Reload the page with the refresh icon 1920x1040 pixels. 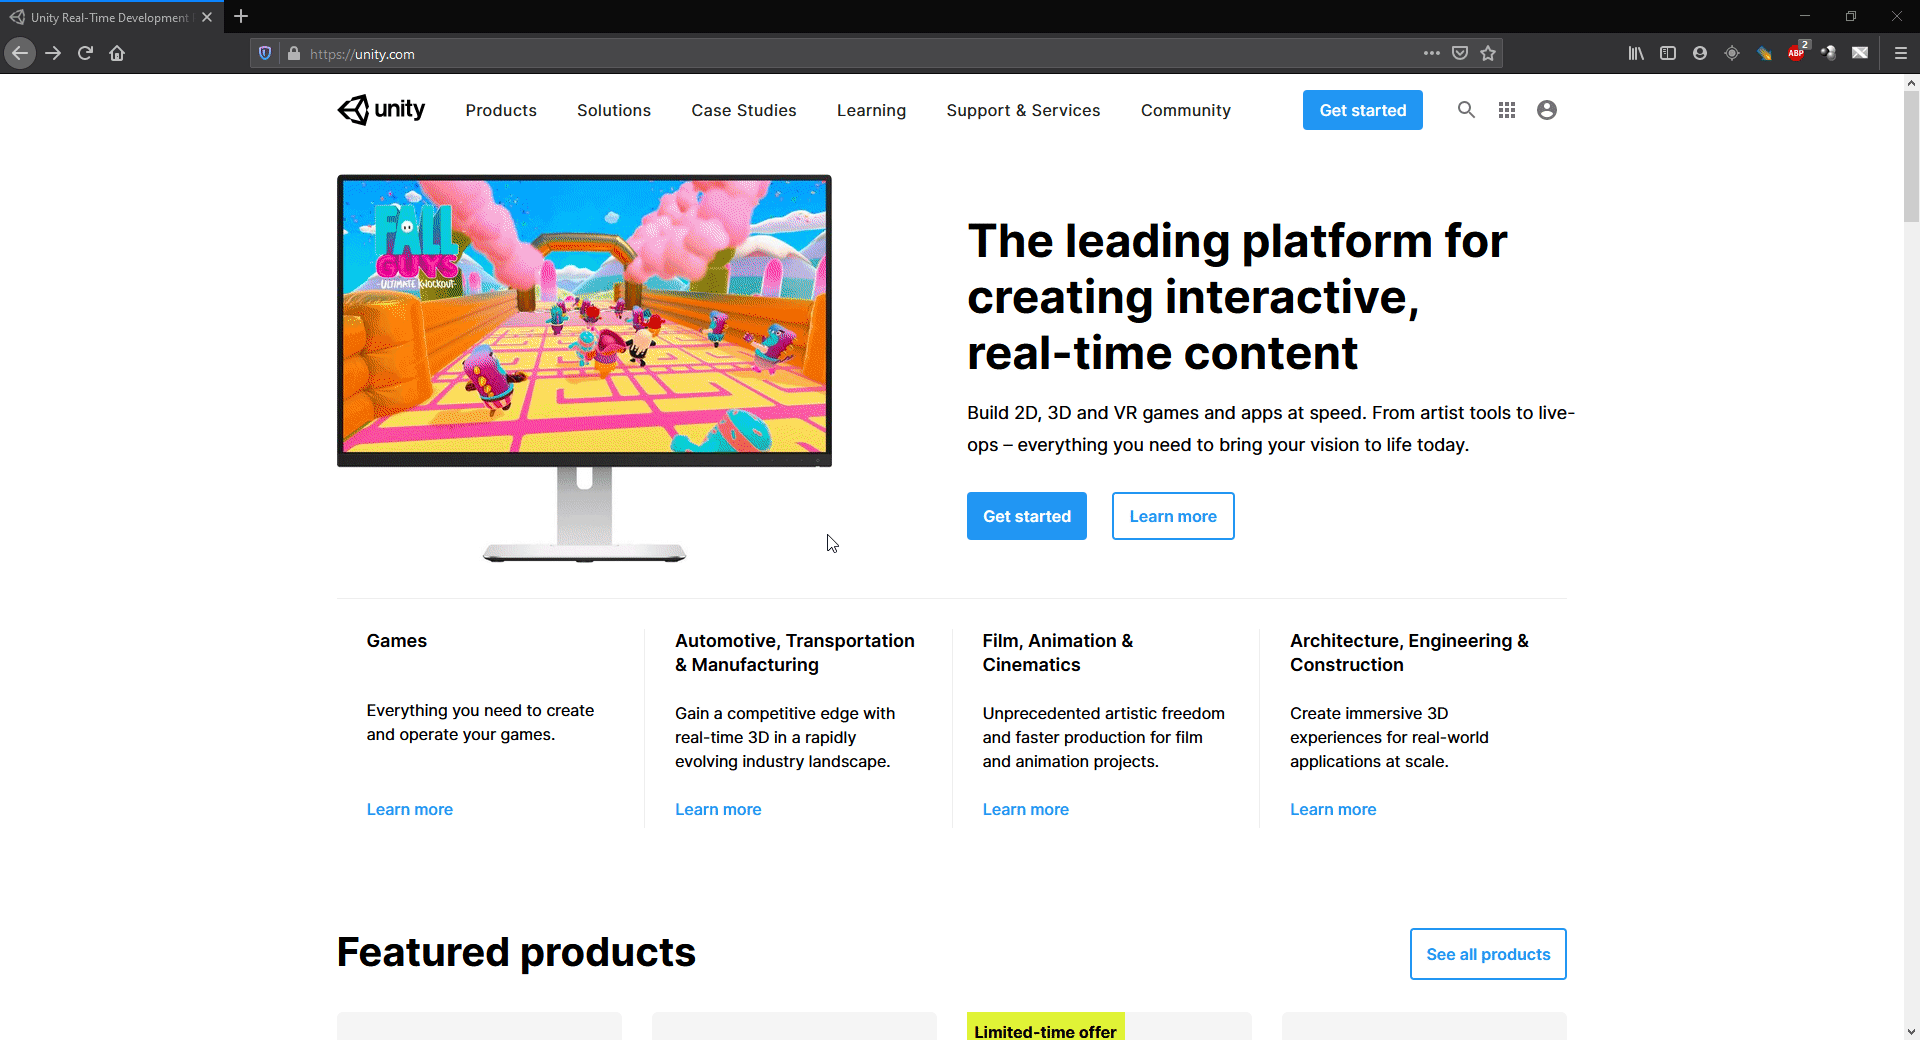pyautogui.click(x=85, y=53)
